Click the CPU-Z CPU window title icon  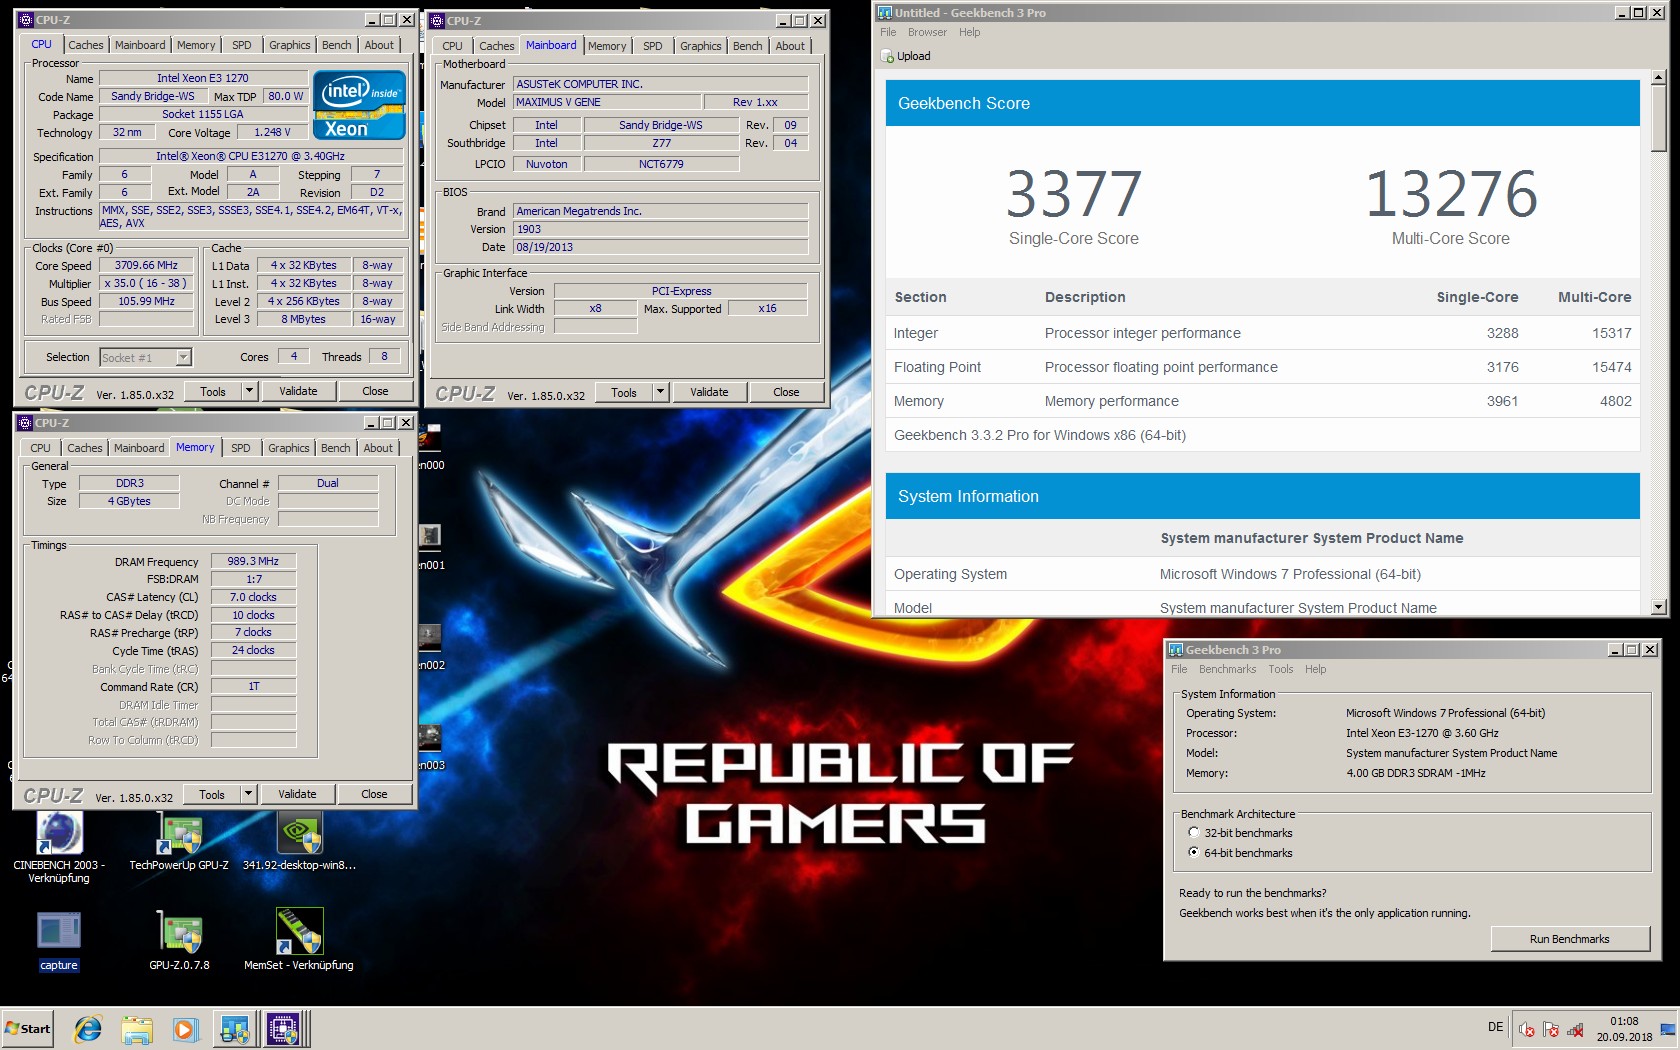(x=26, y=20)
